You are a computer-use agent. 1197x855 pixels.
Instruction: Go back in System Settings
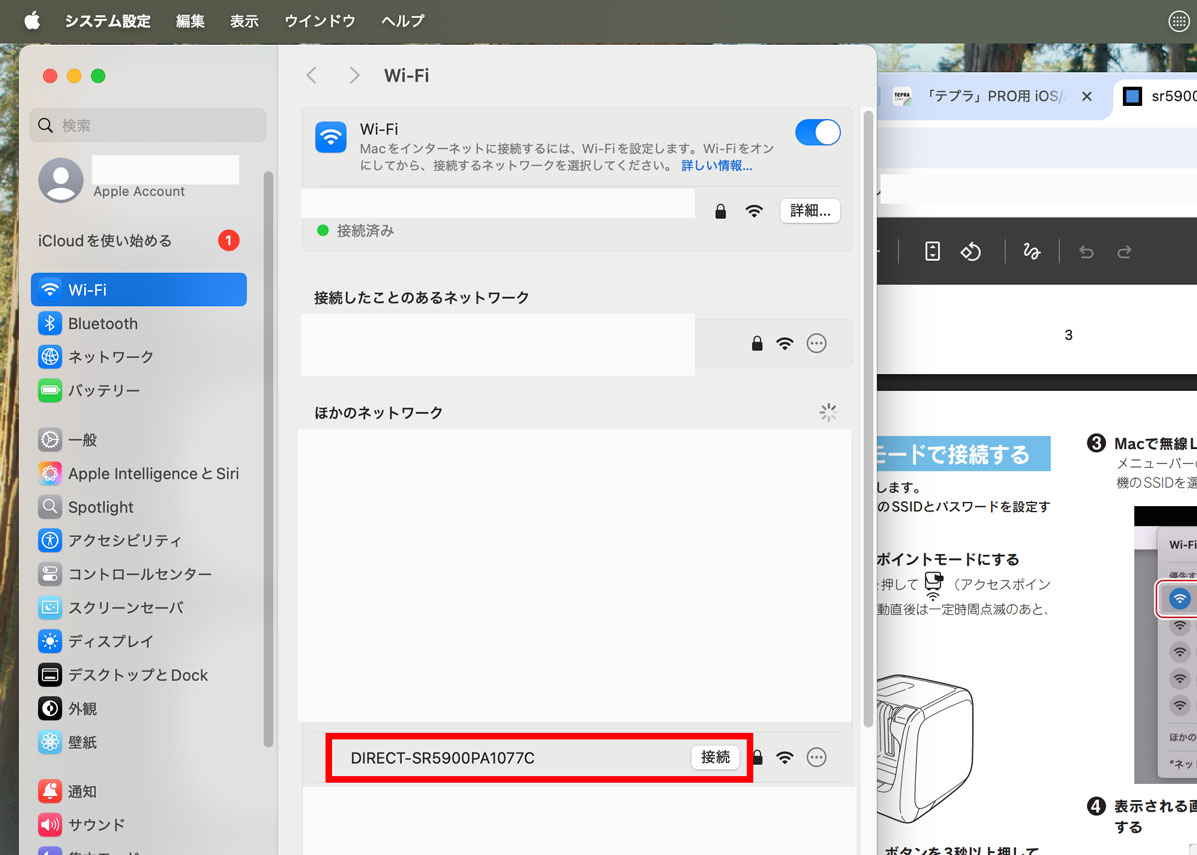coord(311,75)
